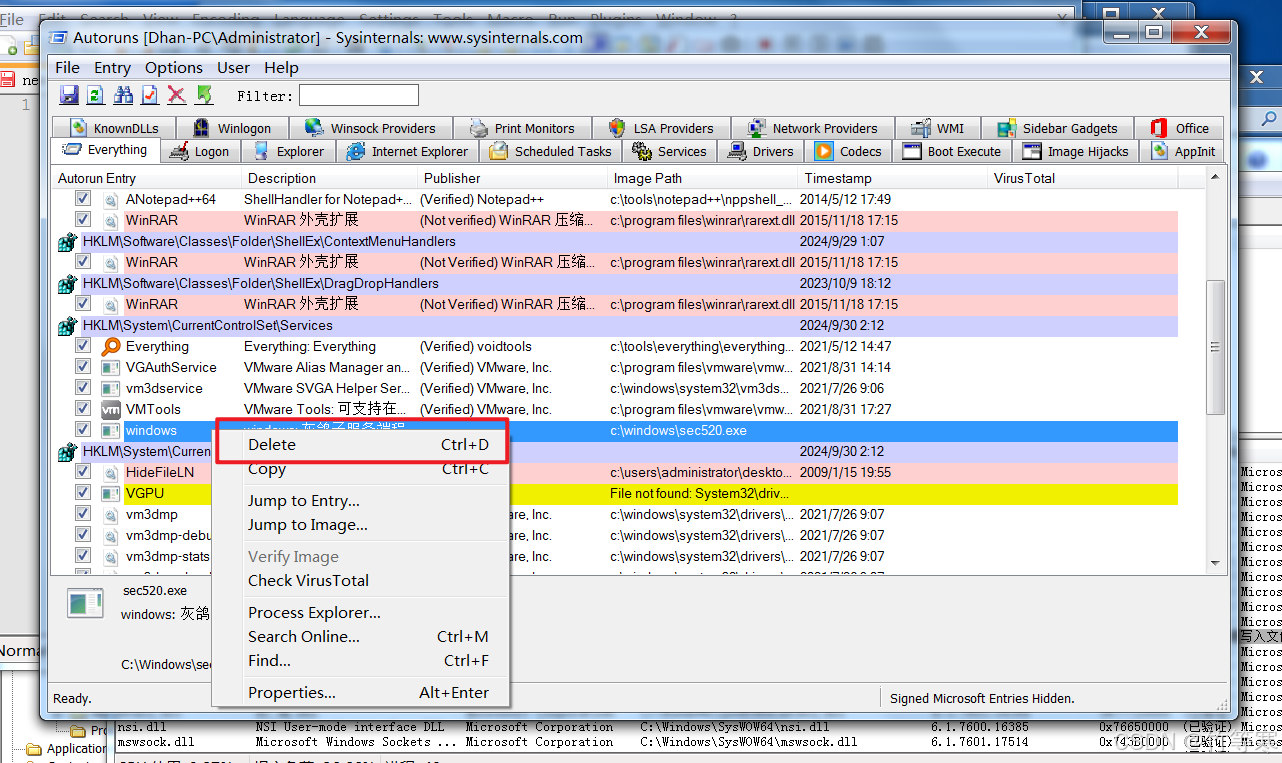Disable the VGAuthService entry checkbox

pos(83,367)
